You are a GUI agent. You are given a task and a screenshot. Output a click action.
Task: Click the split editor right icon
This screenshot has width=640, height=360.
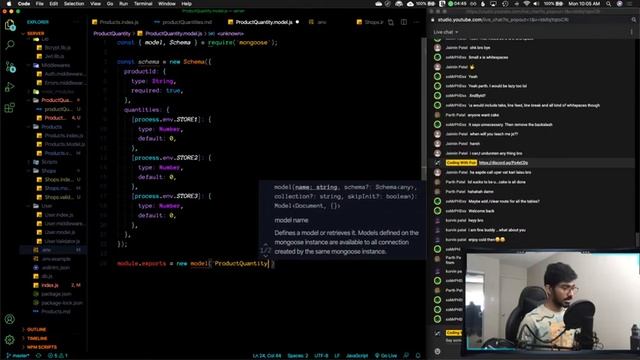coord(404,22)
